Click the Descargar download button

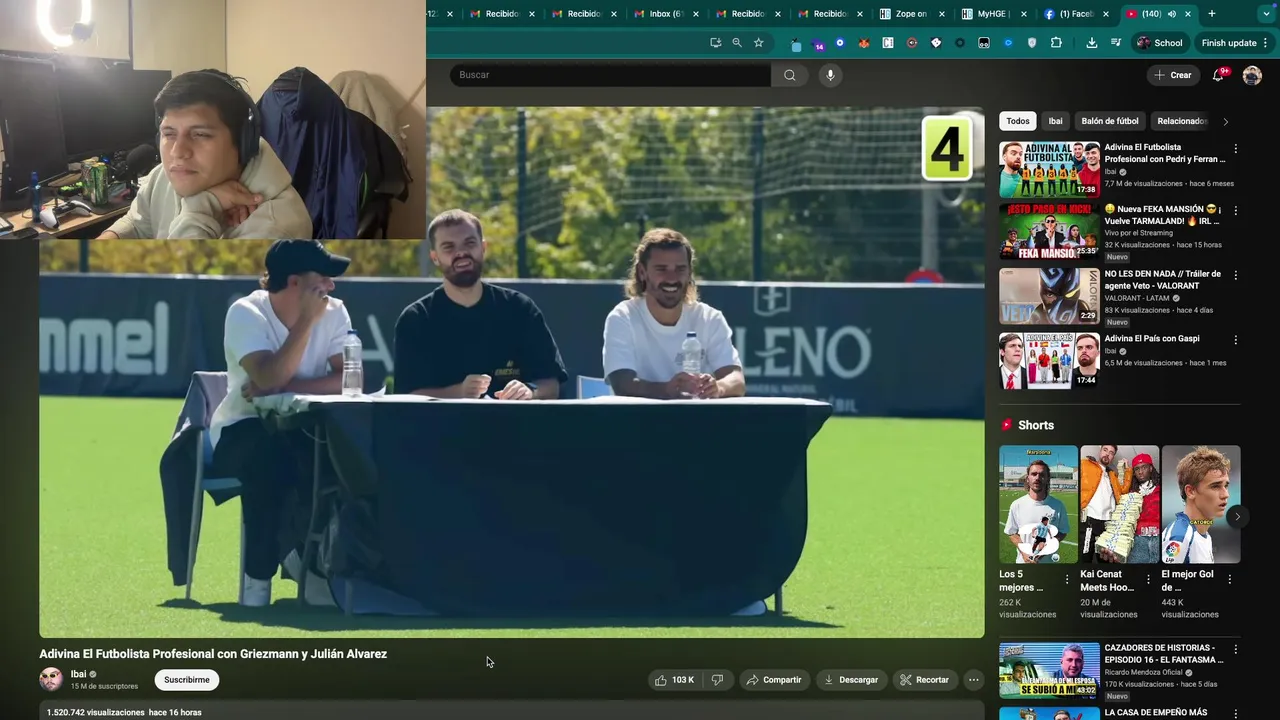(851, 680)
